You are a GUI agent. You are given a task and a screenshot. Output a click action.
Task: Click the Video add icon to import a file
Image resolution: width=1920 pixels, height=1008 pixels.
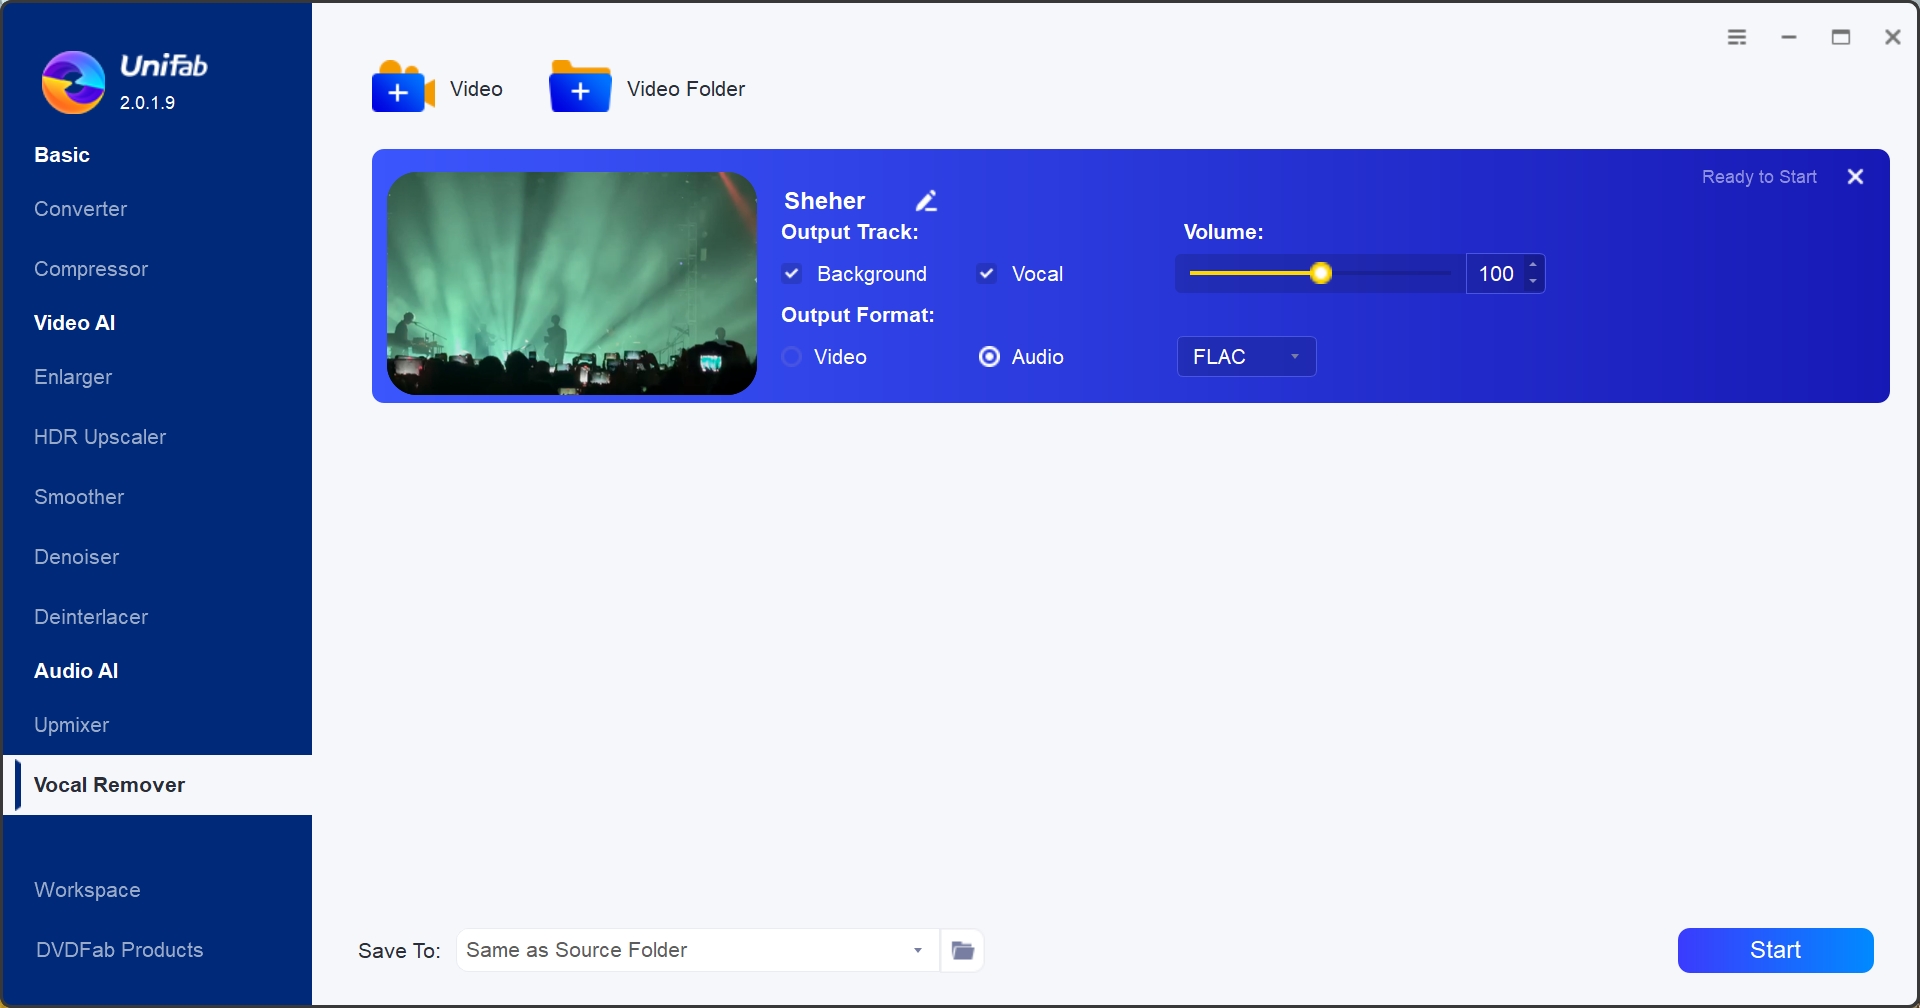401,88
